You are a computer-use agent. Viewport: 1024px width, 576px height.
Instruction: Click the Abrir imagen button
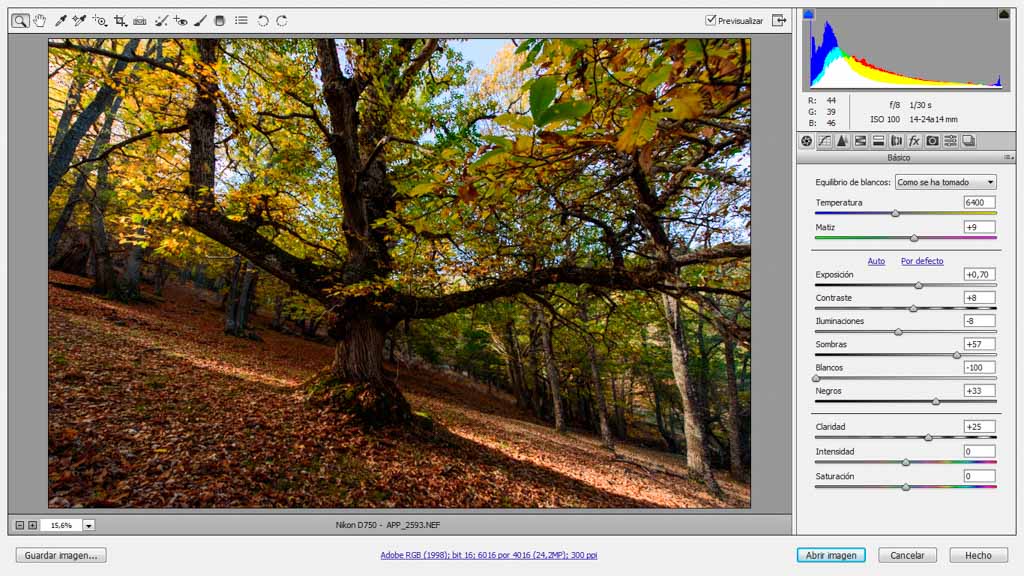(x=831, y=555)
